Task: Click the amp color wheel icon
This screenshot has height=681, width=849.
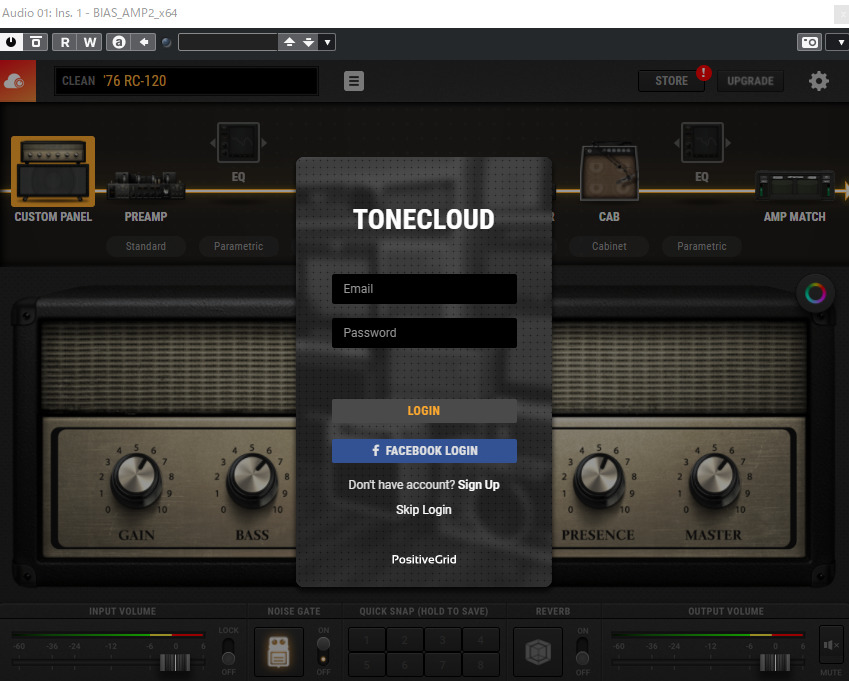Action: [815, 293]
